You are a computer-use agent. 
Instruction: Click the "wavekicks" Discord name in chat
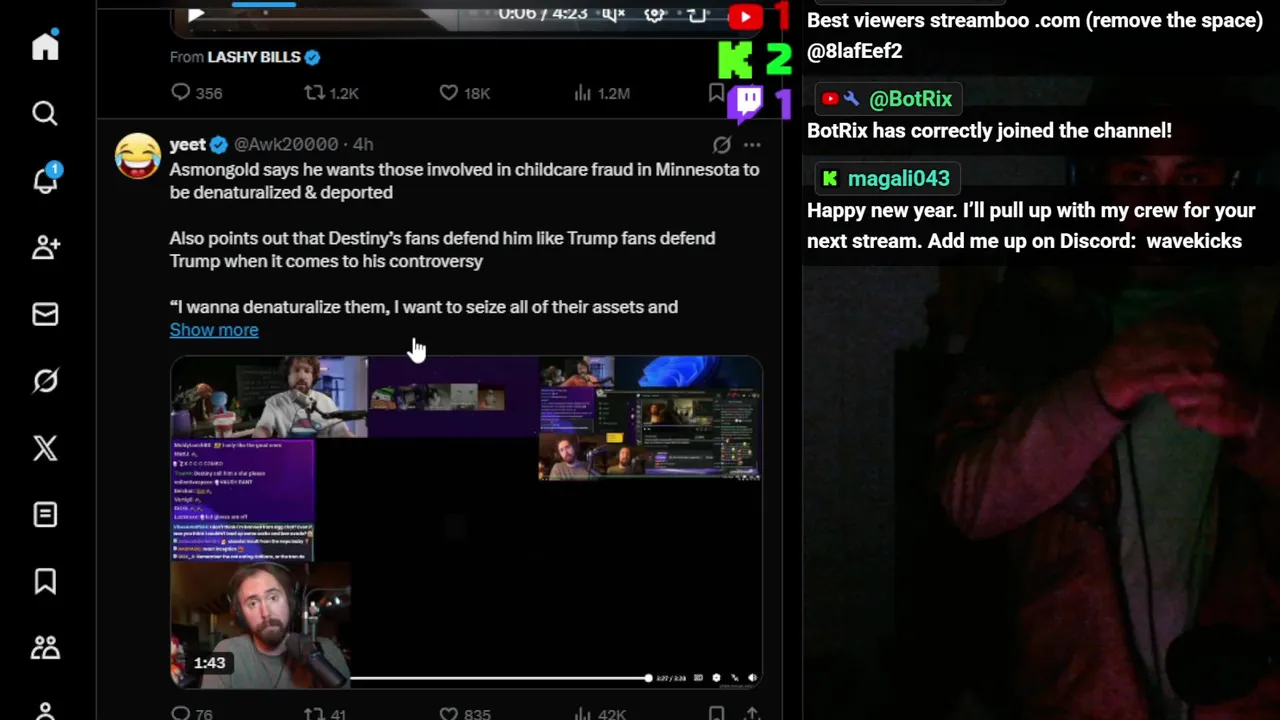pyautogui.click(x=1194, y=241)
